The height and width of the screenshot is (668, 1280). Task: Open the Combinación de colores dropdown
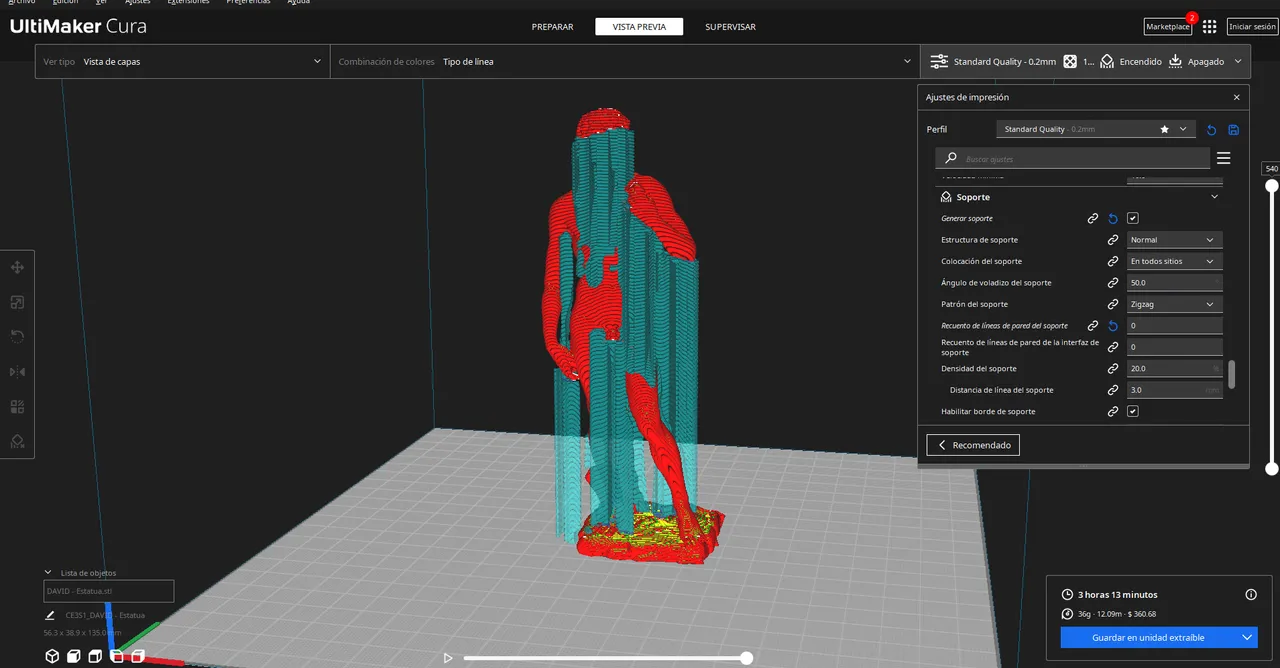click(x=624, y=61)
